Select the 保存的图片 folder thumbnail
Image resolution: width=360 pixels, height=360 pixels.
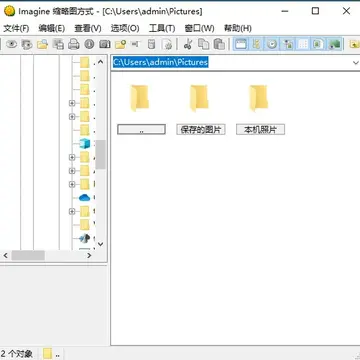click(199, 98)
